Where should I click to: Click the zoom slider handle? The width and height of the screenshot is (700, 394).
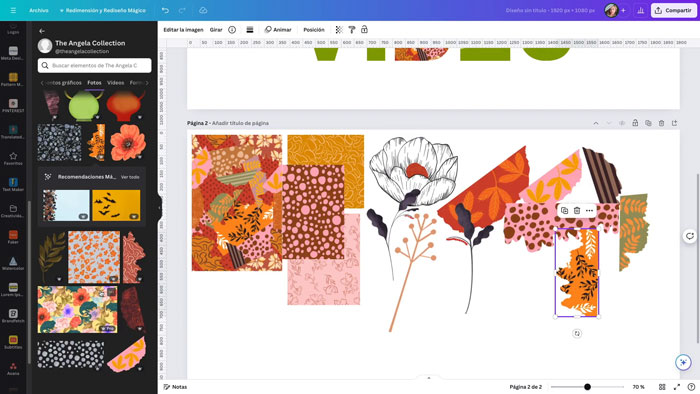588,387
